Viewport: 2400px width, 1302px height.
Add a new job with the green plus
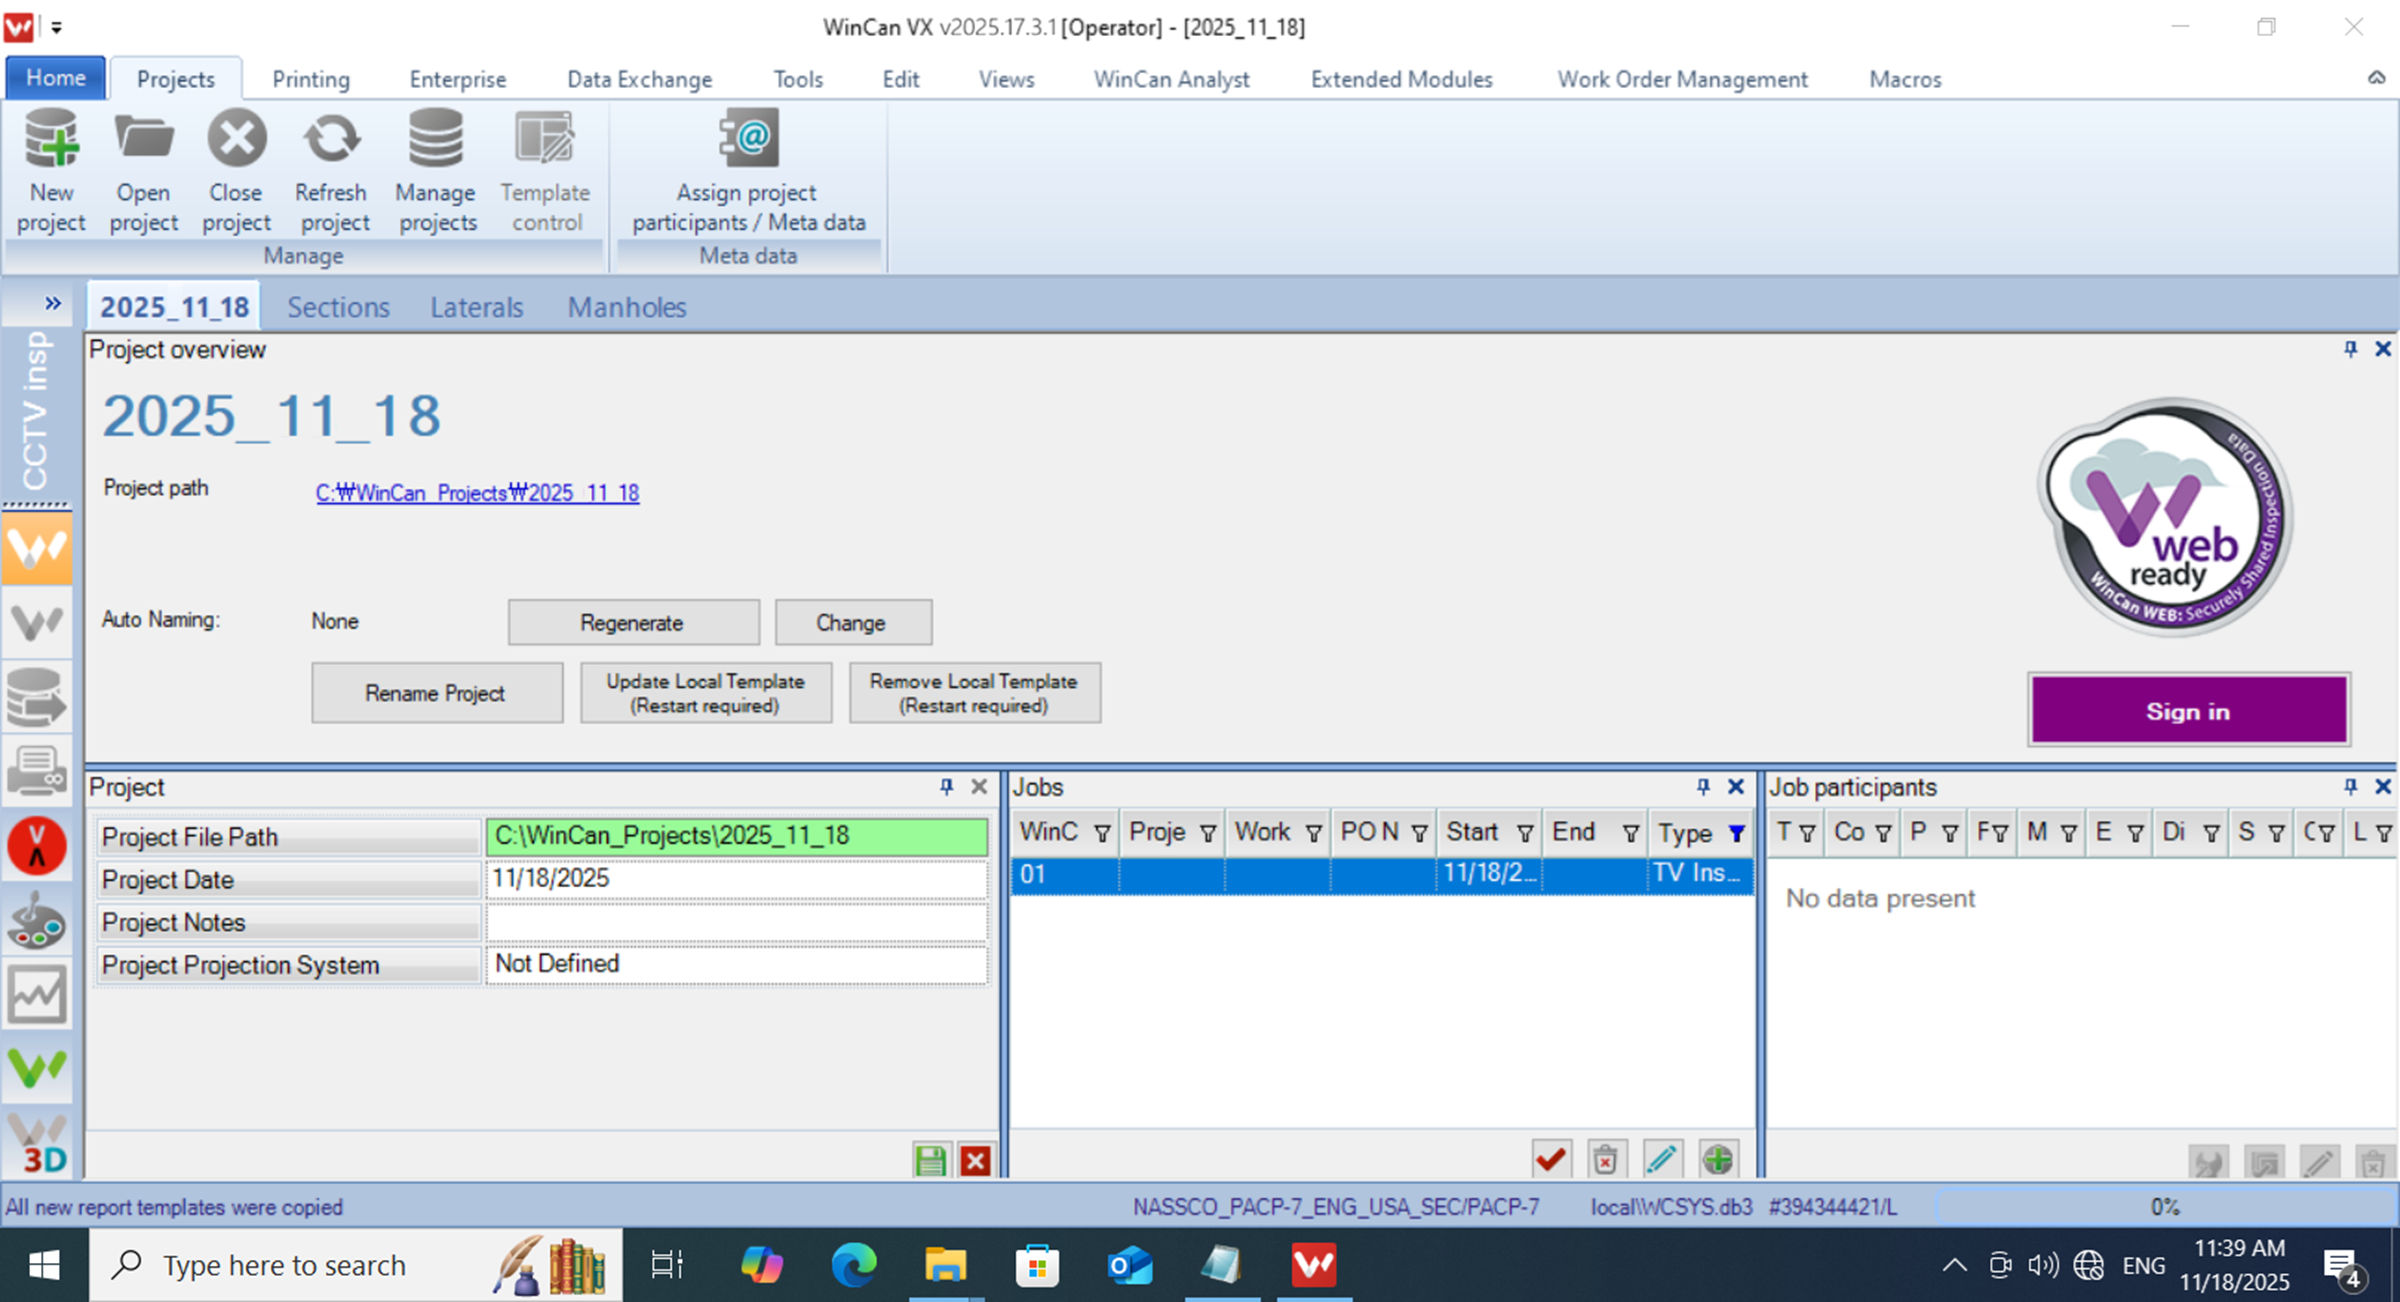1718,1160
